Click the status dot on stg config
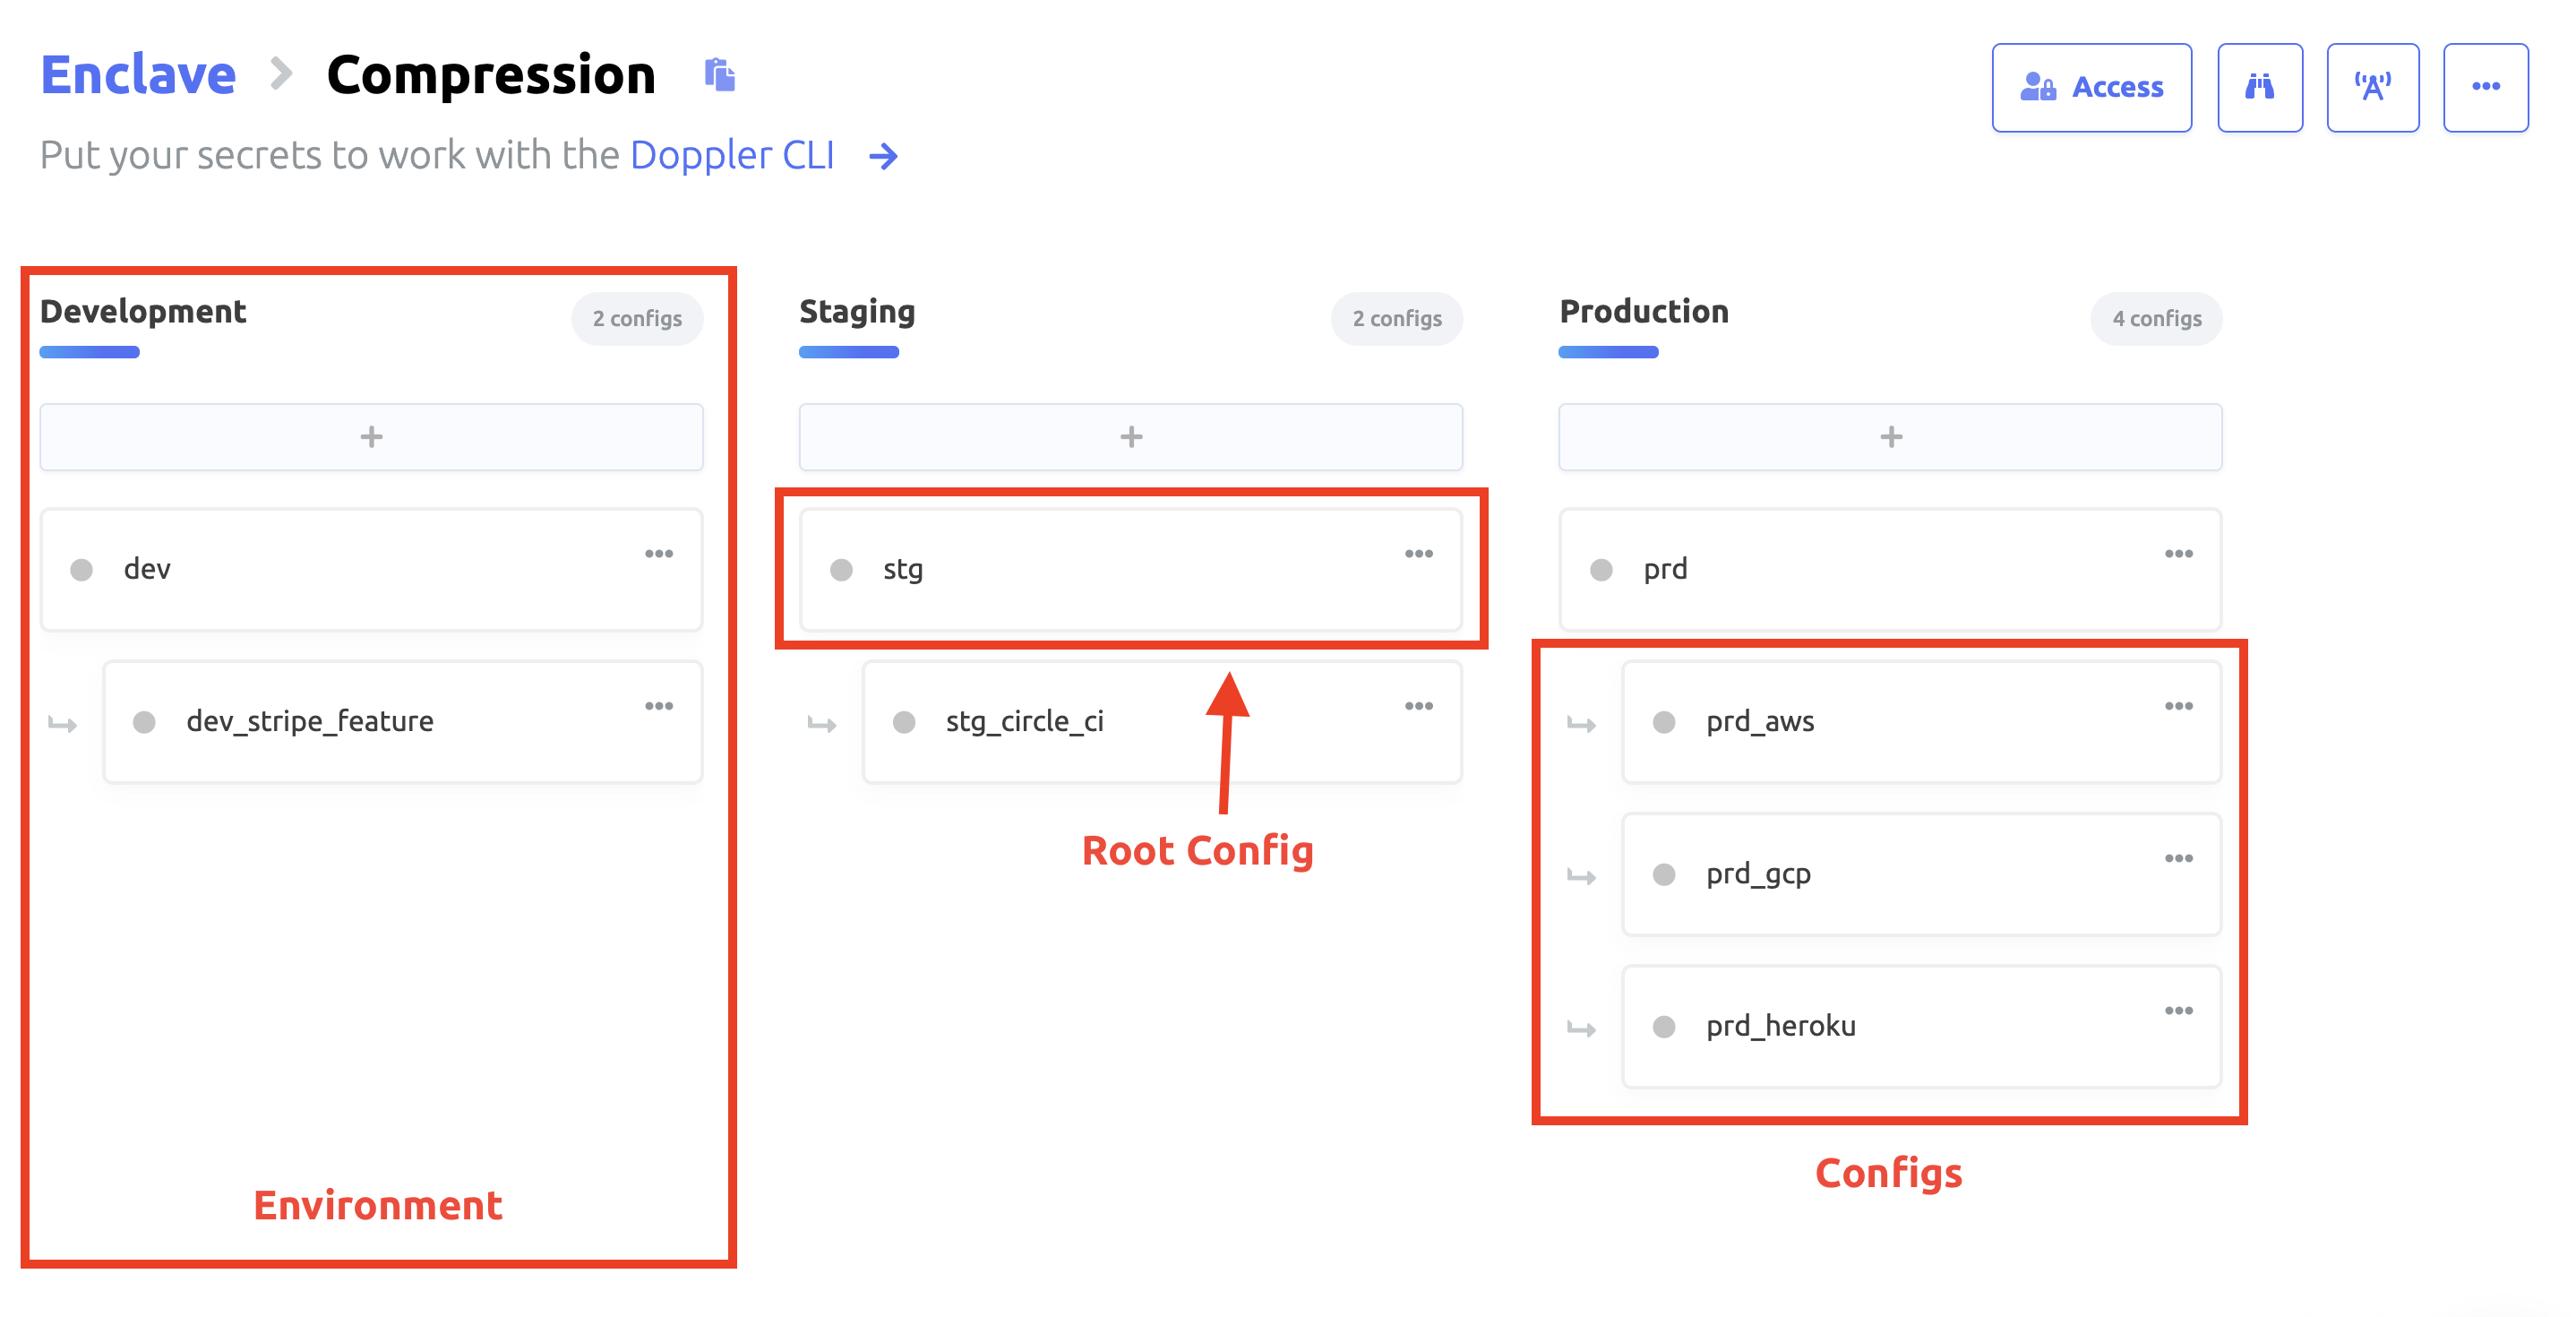Image resolution: width=2576 pixels, height=1317 pixels. [x=841, y=570]
